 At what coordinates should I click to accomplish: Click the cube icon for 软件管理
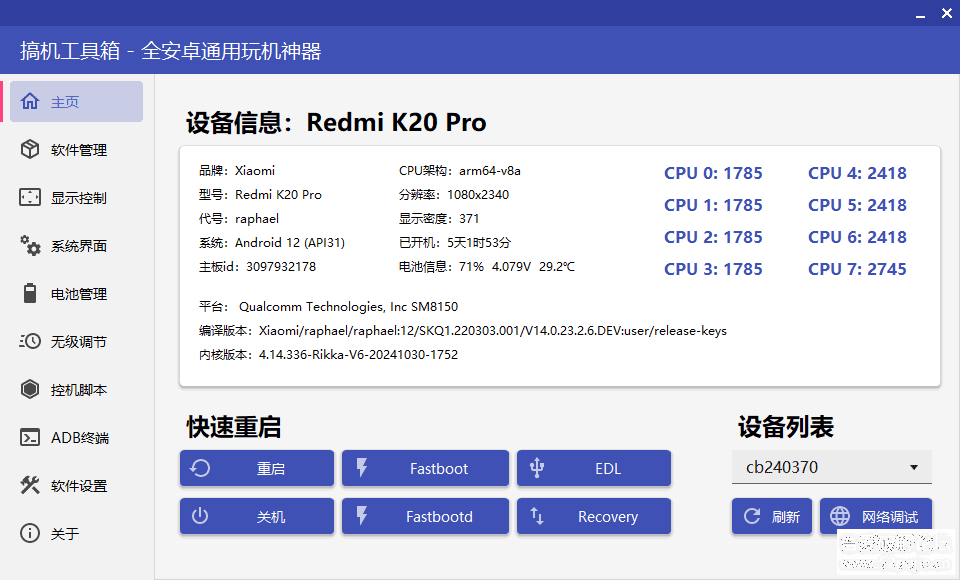click(29, 149)
